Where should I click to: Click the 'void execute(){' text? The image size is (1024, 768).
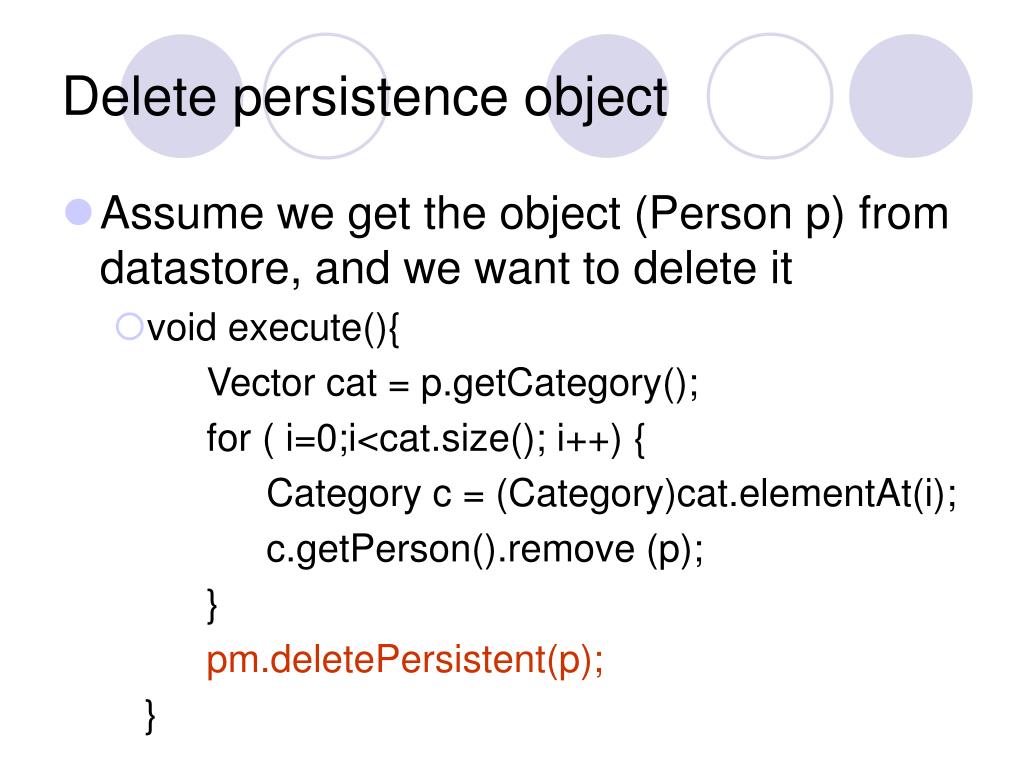(x=273, y=328)
